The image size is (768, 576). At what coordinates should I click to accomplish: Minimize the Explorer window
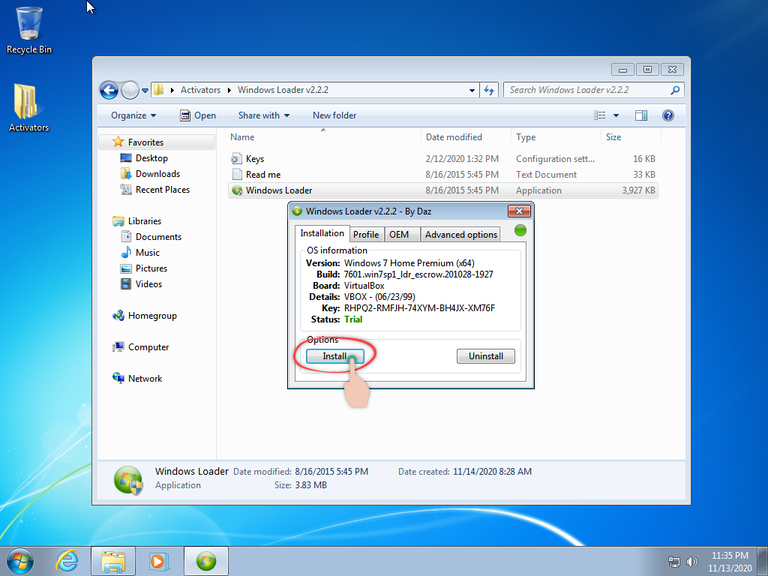click(x=623, y=70)
